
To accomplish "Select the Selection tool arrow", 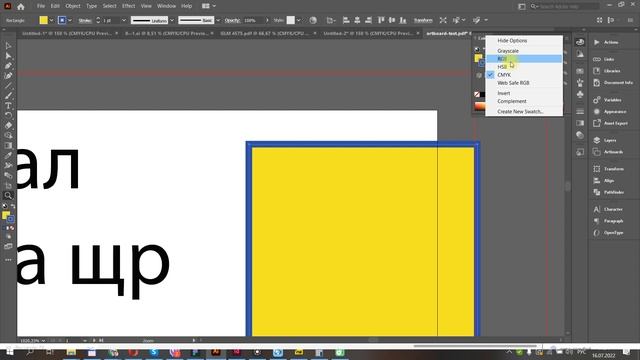I will [8, 46].
